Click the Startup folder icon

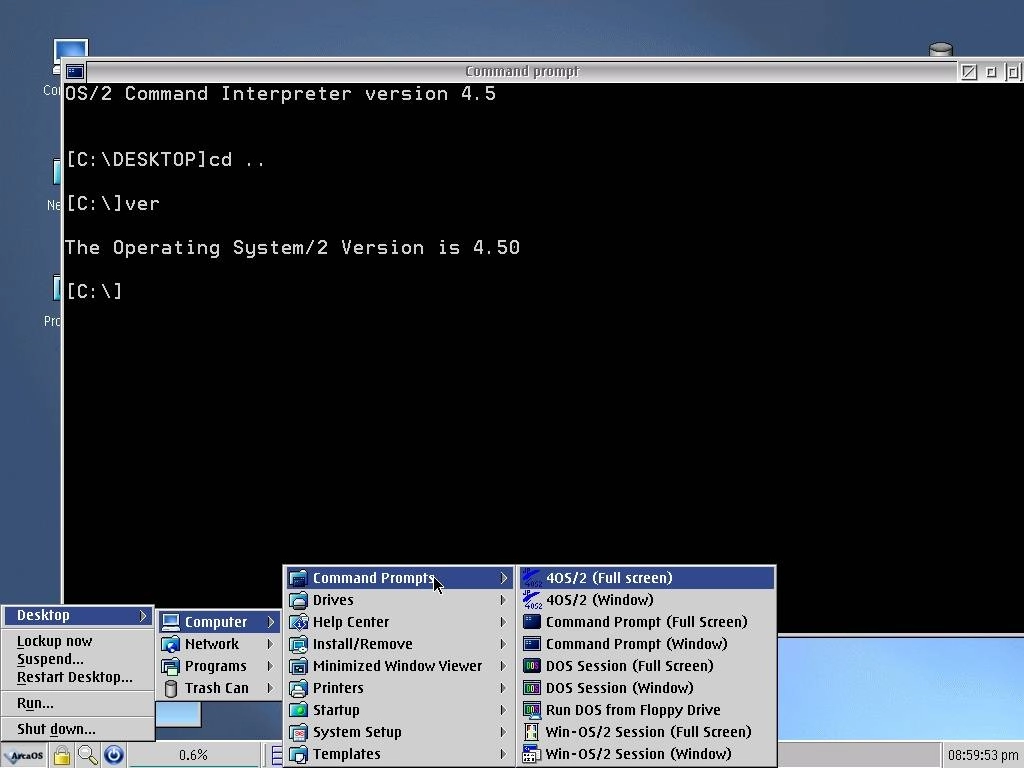point(298,710)
